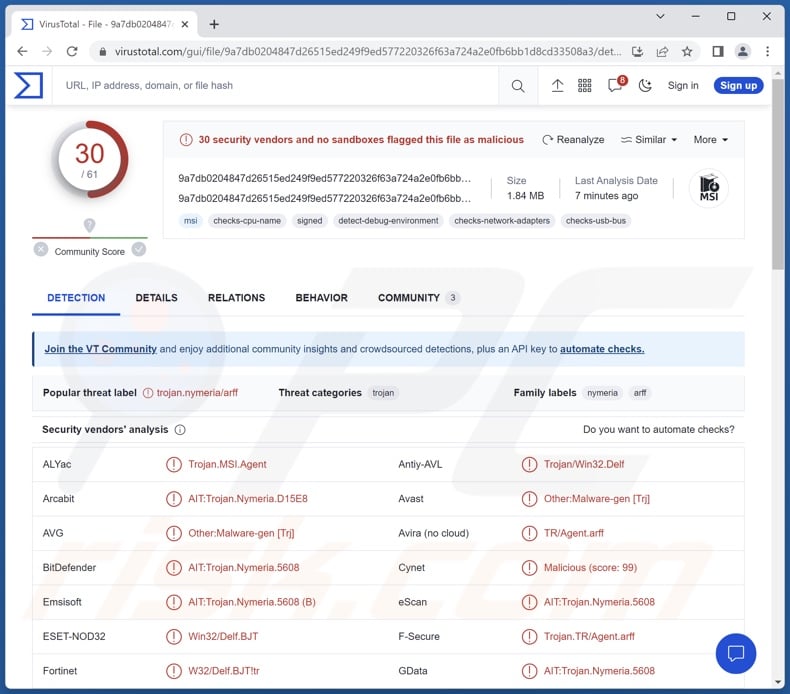790x694 pixels.
Task: Click the detection score 30/61 gauge
Action: pos(90,160)
